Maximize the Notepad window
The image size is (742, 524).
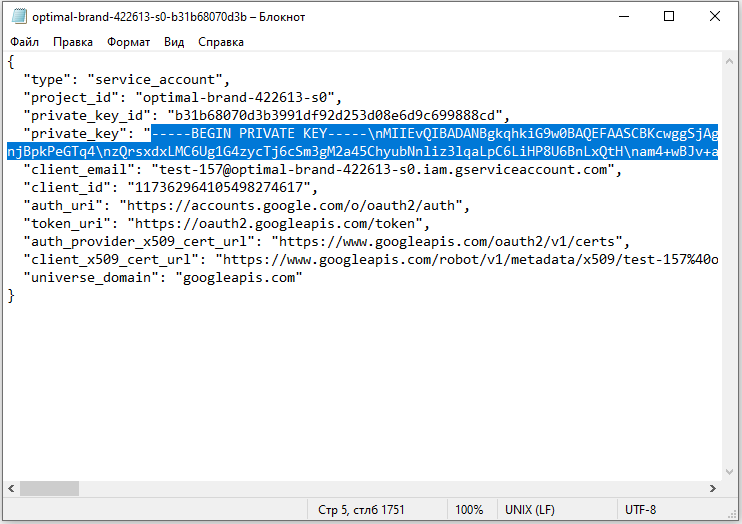[x=668, y=16]
